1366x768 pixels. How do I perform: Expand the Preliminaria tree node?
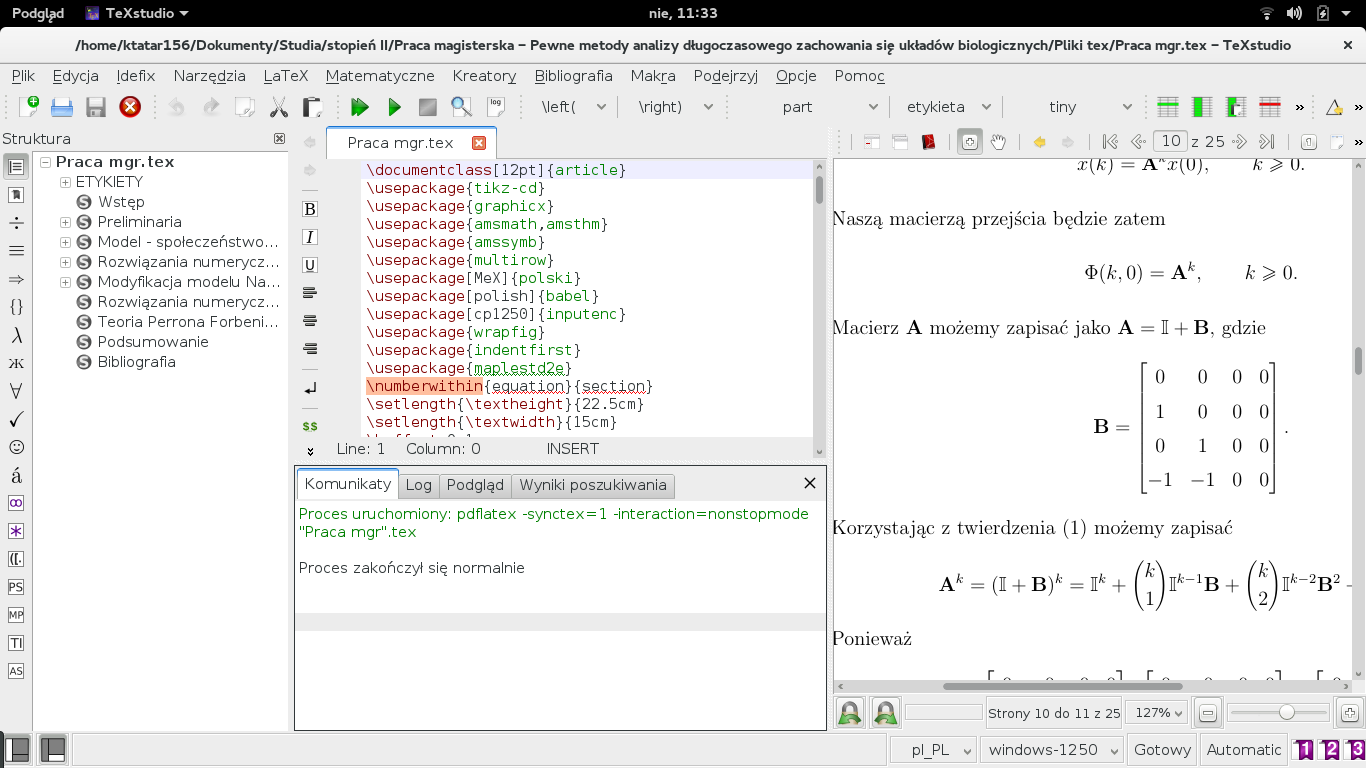[x=65, y=222]
